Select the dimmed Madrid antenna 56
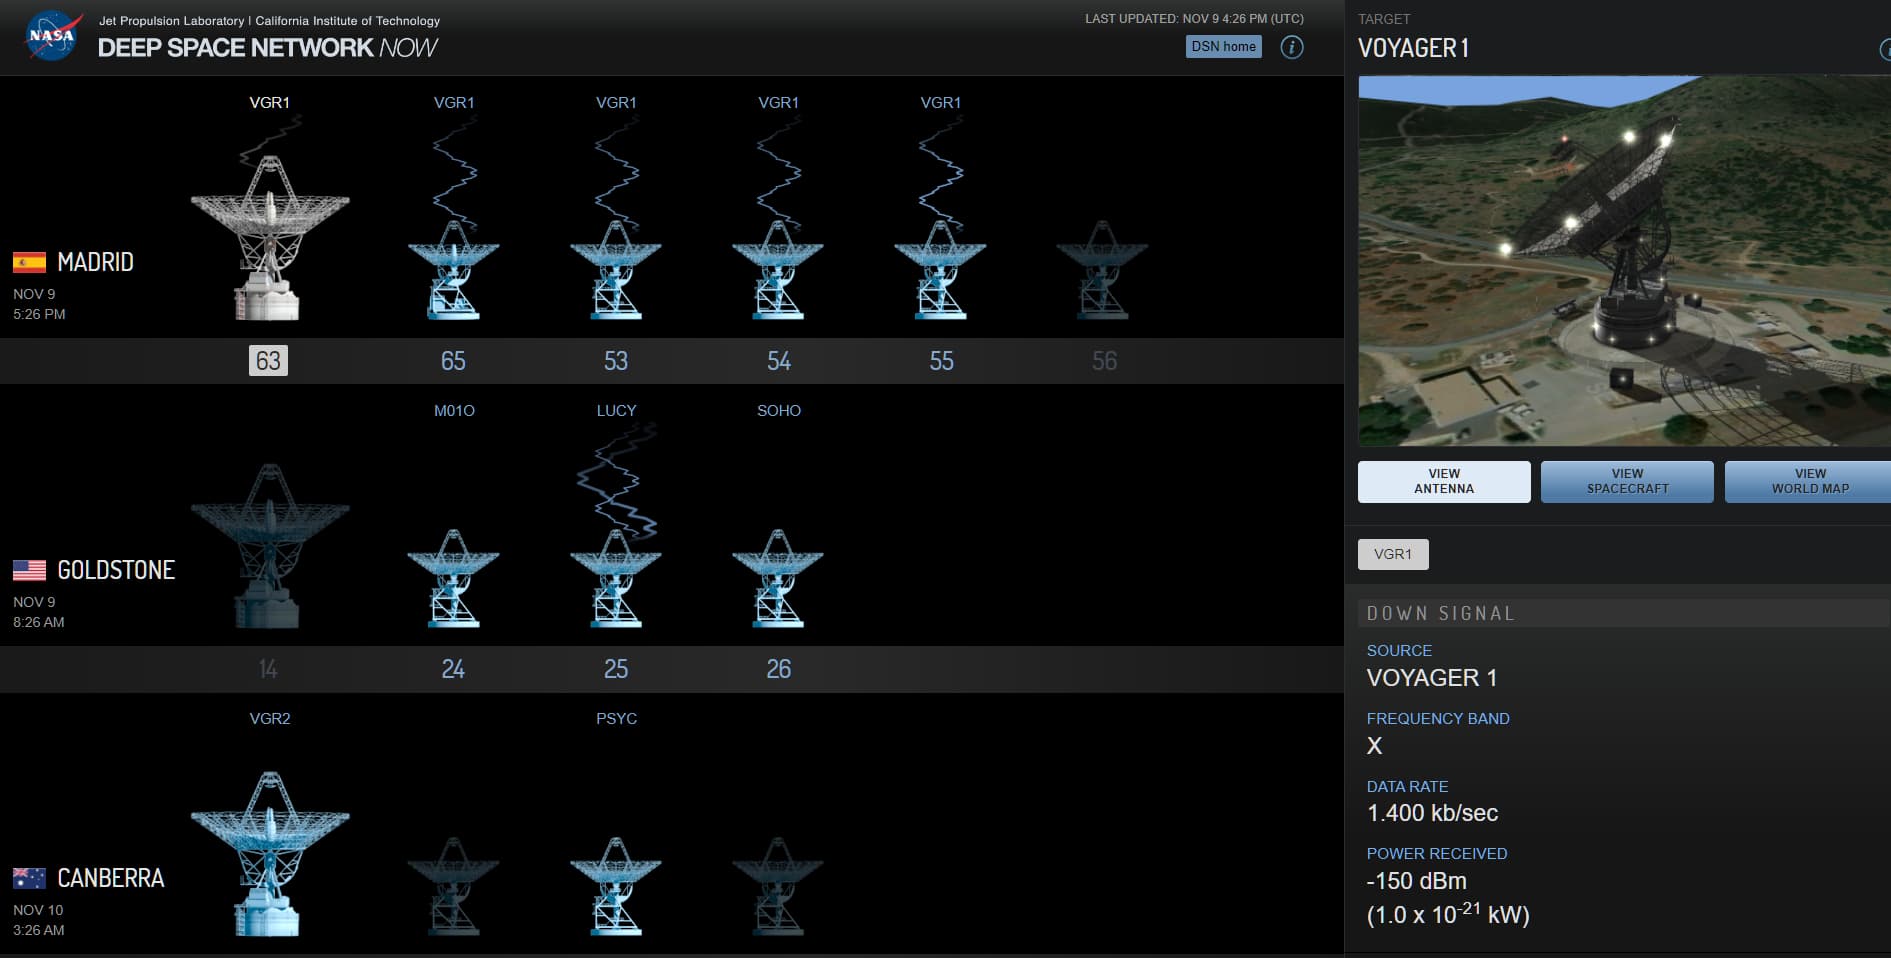This screenshot has height=958, width=1891. [x=1102, y=272]
